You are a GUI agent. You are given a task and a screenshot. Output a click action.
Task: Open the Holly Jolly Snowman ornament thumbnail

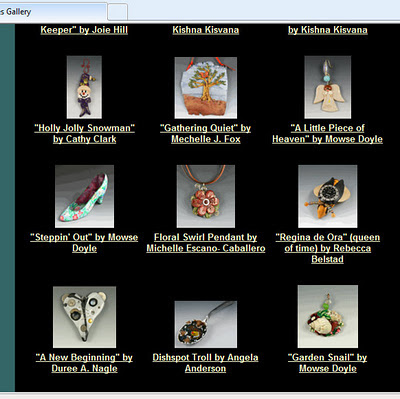84,87
